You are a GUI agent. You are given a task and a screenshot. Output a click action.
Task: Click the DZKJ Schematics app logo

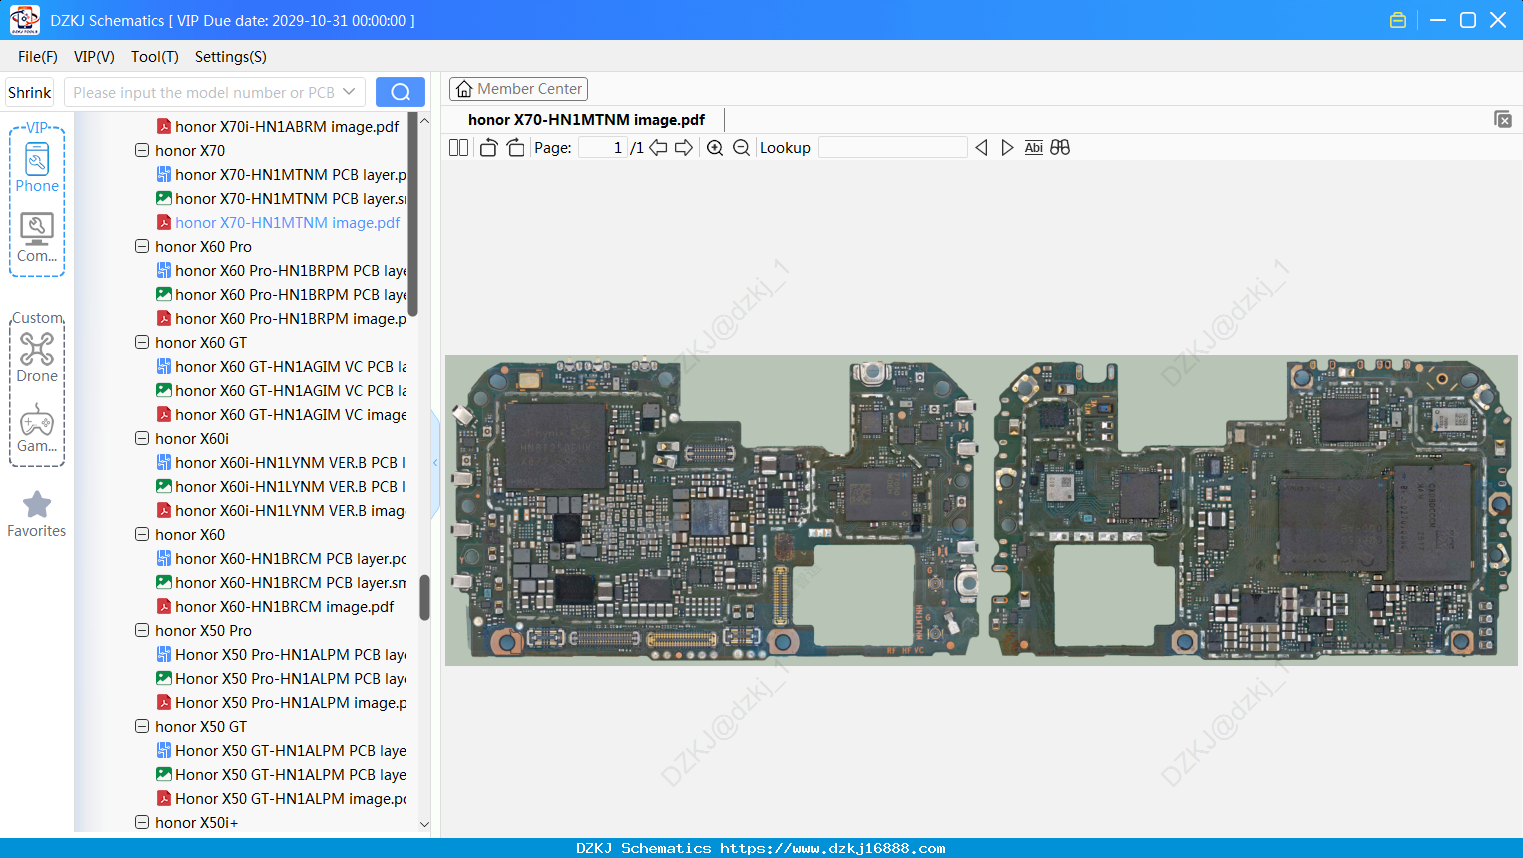pos(24,20)
